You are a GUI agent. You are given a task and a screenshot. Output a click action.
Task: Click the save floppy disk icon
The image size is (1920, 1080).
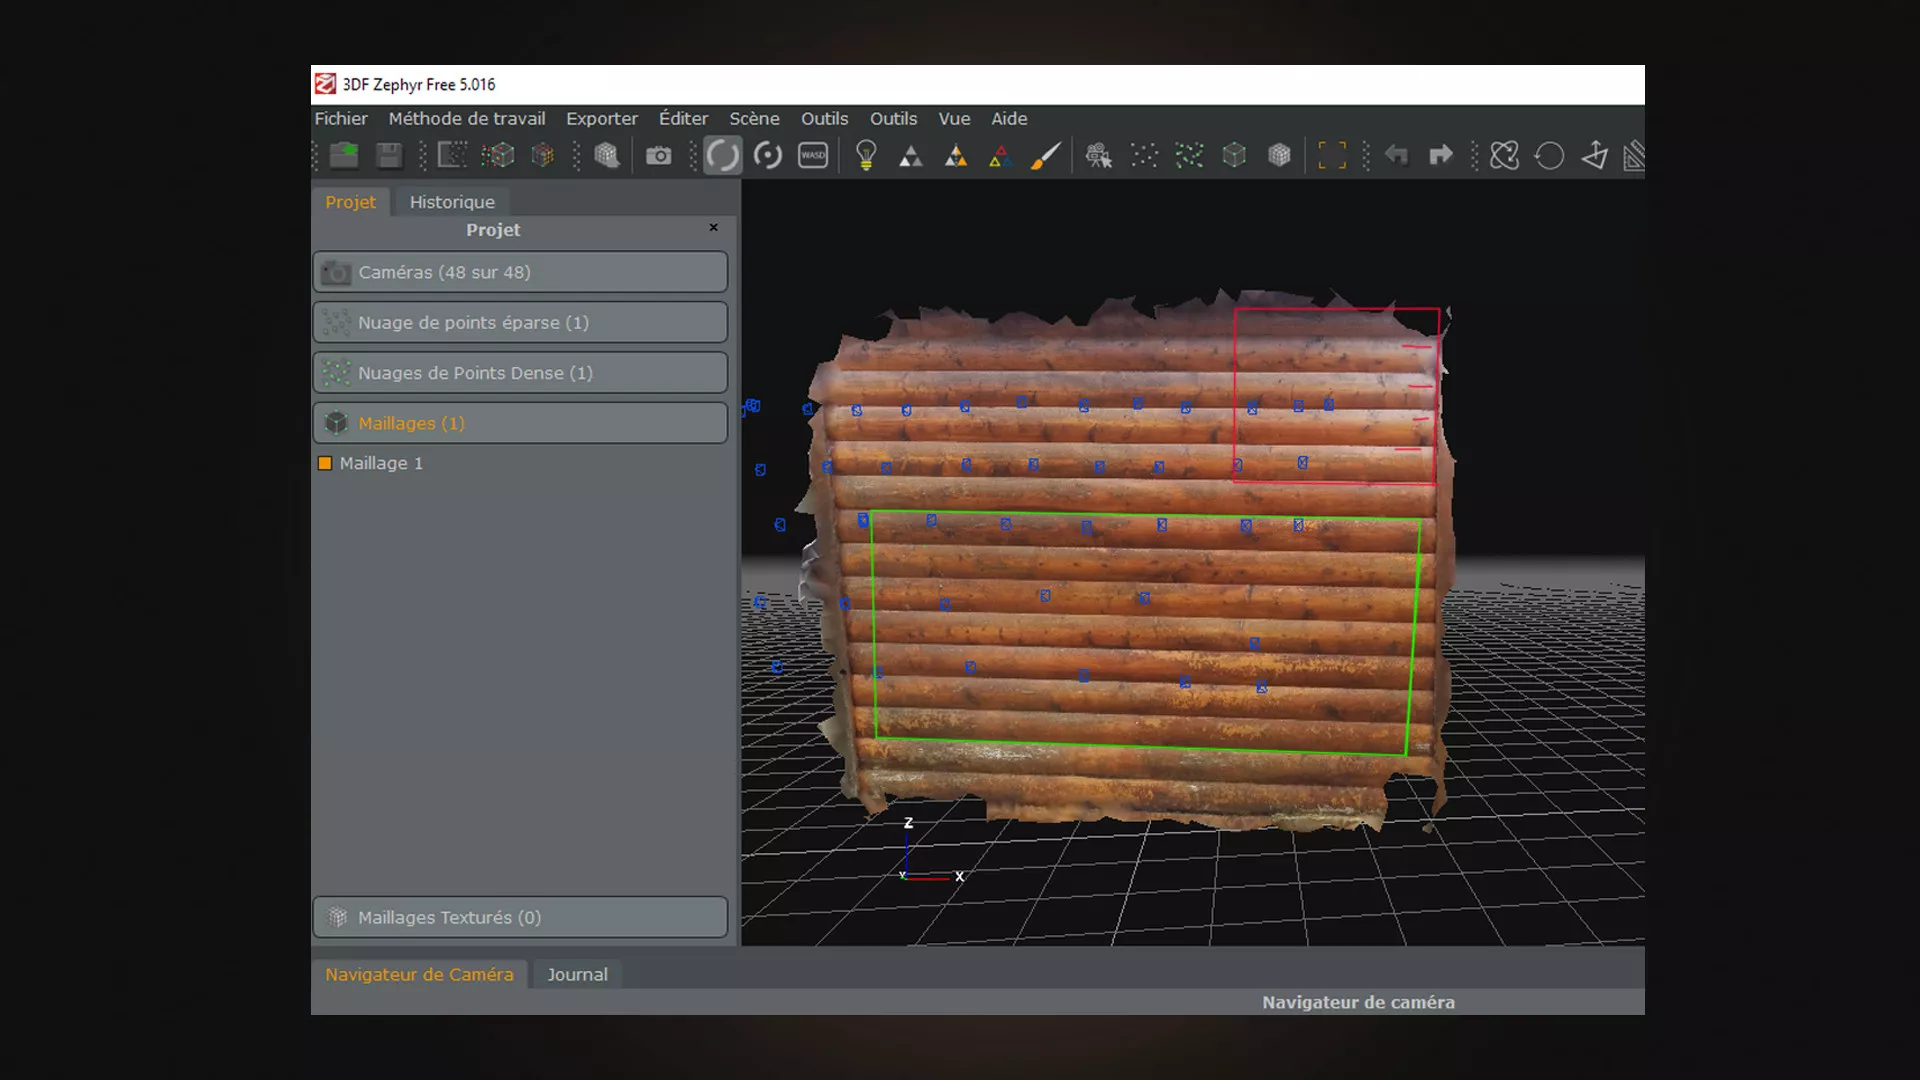389,155
